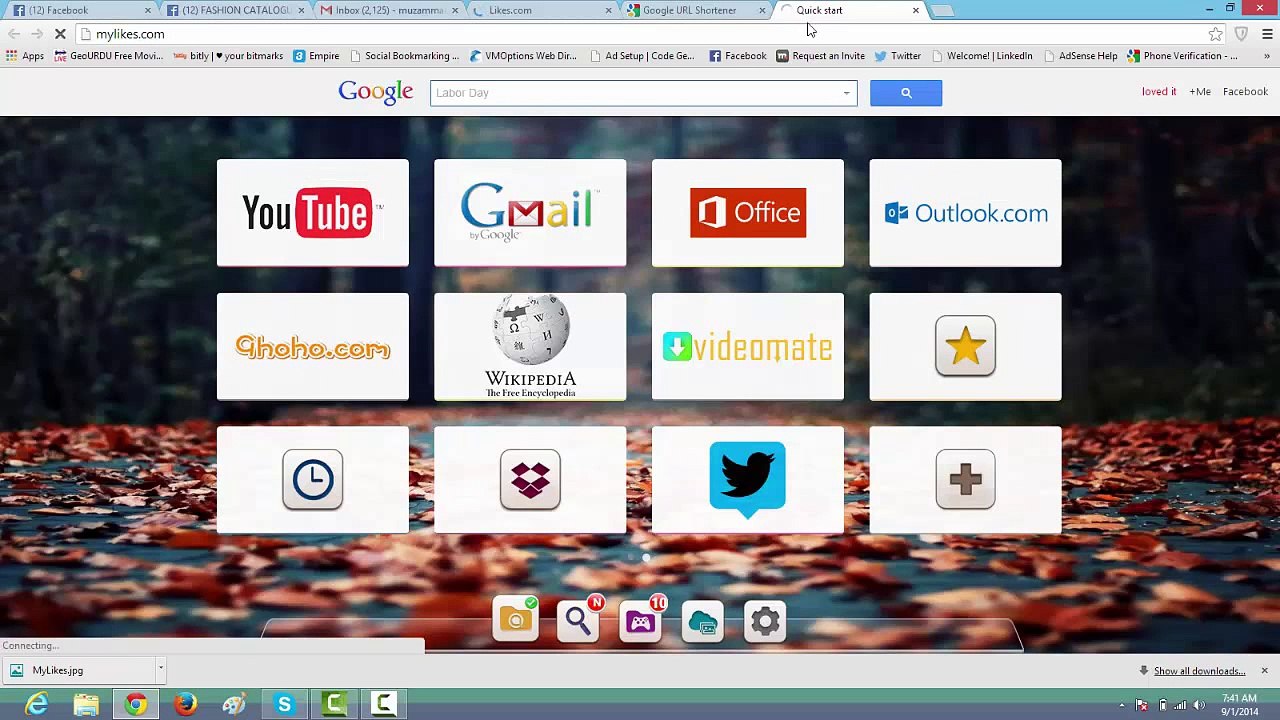Click the +Me link
The height and width of the screenshot is (720, 1280).
click(x=1200, y=92)
